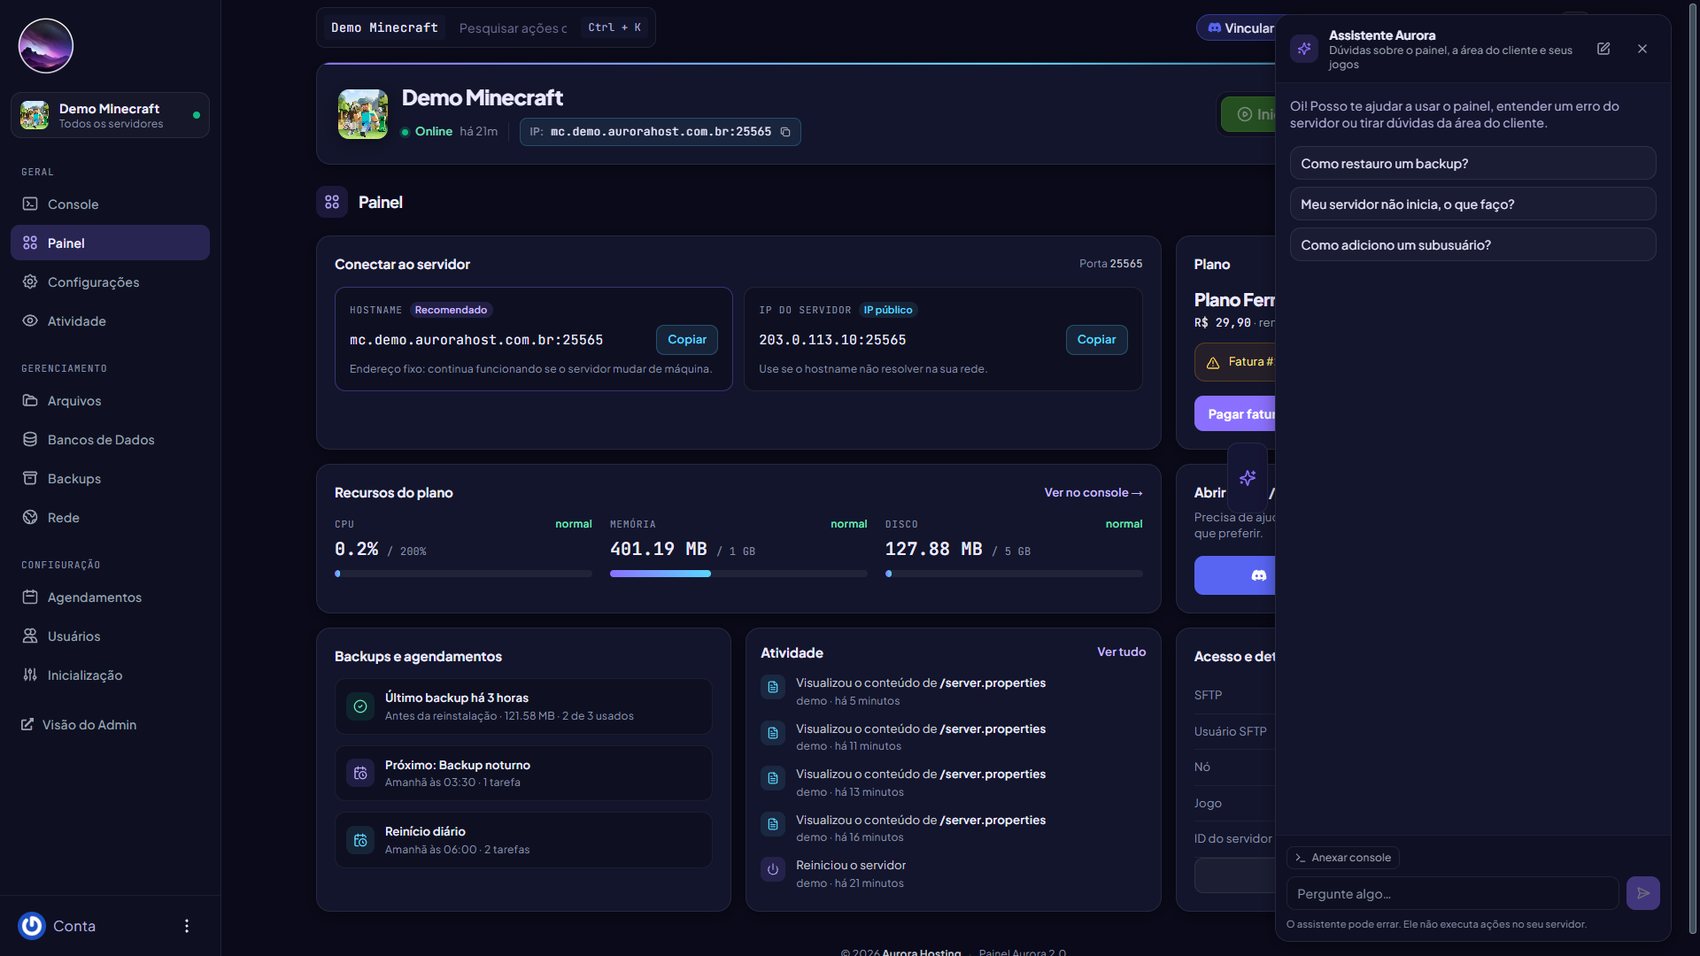This screenshot has width=1700, height=956.
Task: Click the send message arrow icon
Action: coord(1643,893)
